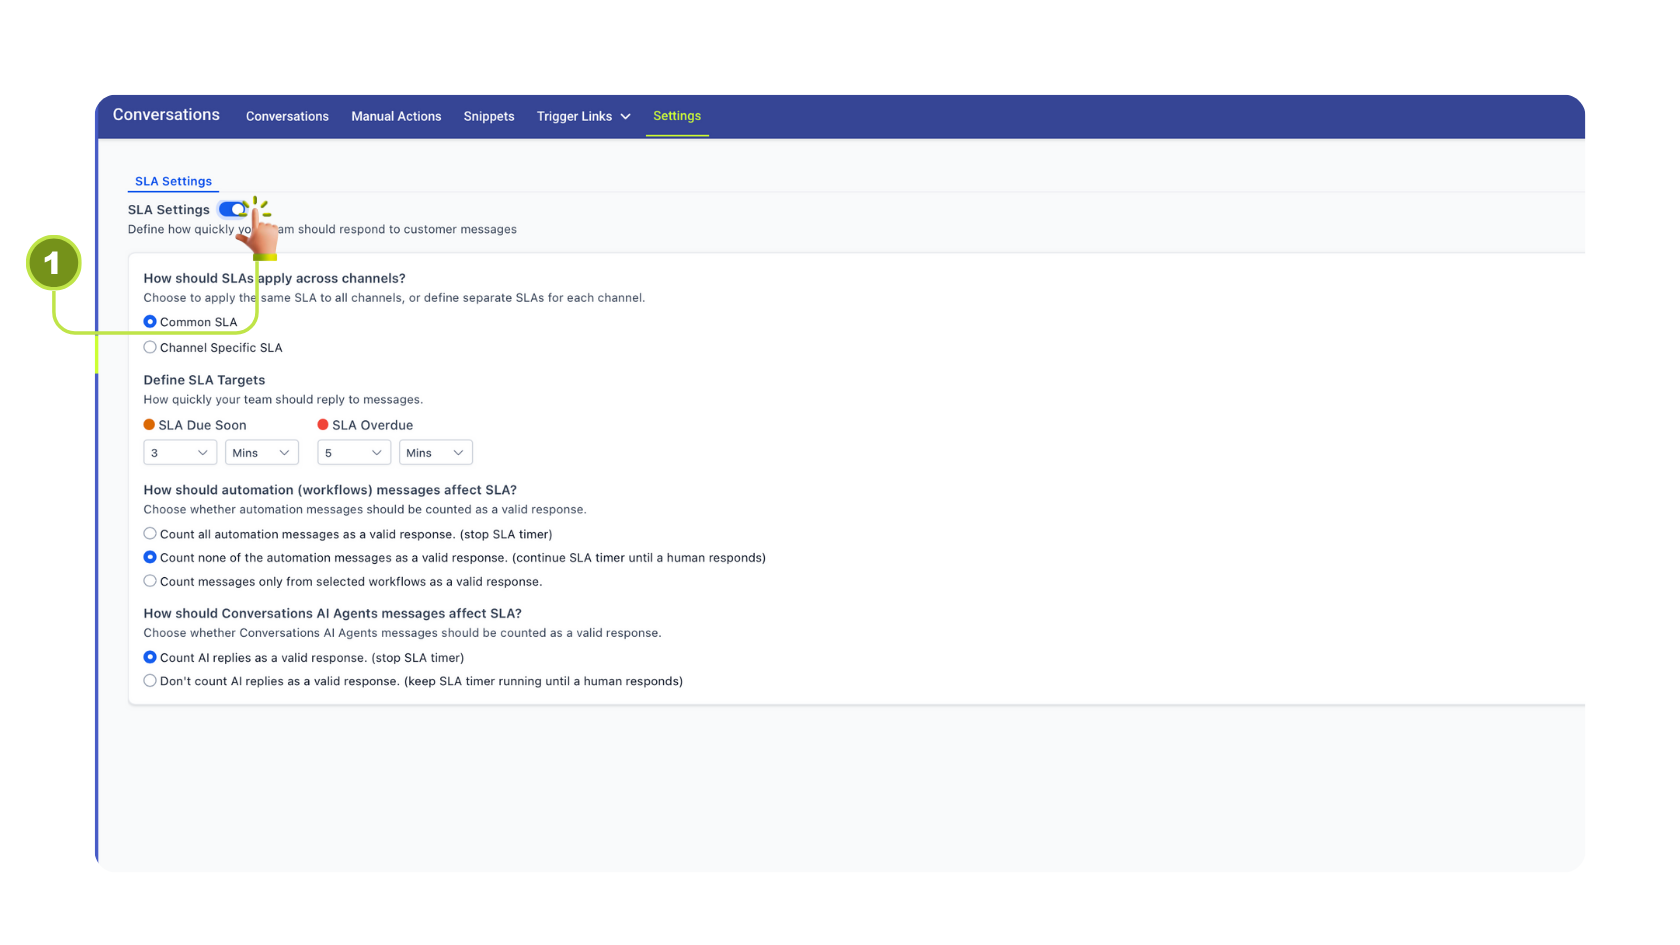Select Don't count AI replies option
The image size is (1680, 945).
[150, 681]
